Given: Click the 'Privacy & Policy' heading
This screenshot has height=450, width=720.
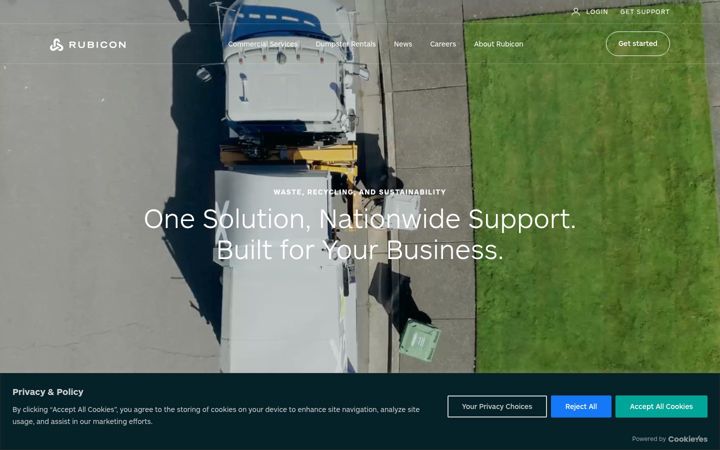Looking at the screenshot, I should click(48, 392).
